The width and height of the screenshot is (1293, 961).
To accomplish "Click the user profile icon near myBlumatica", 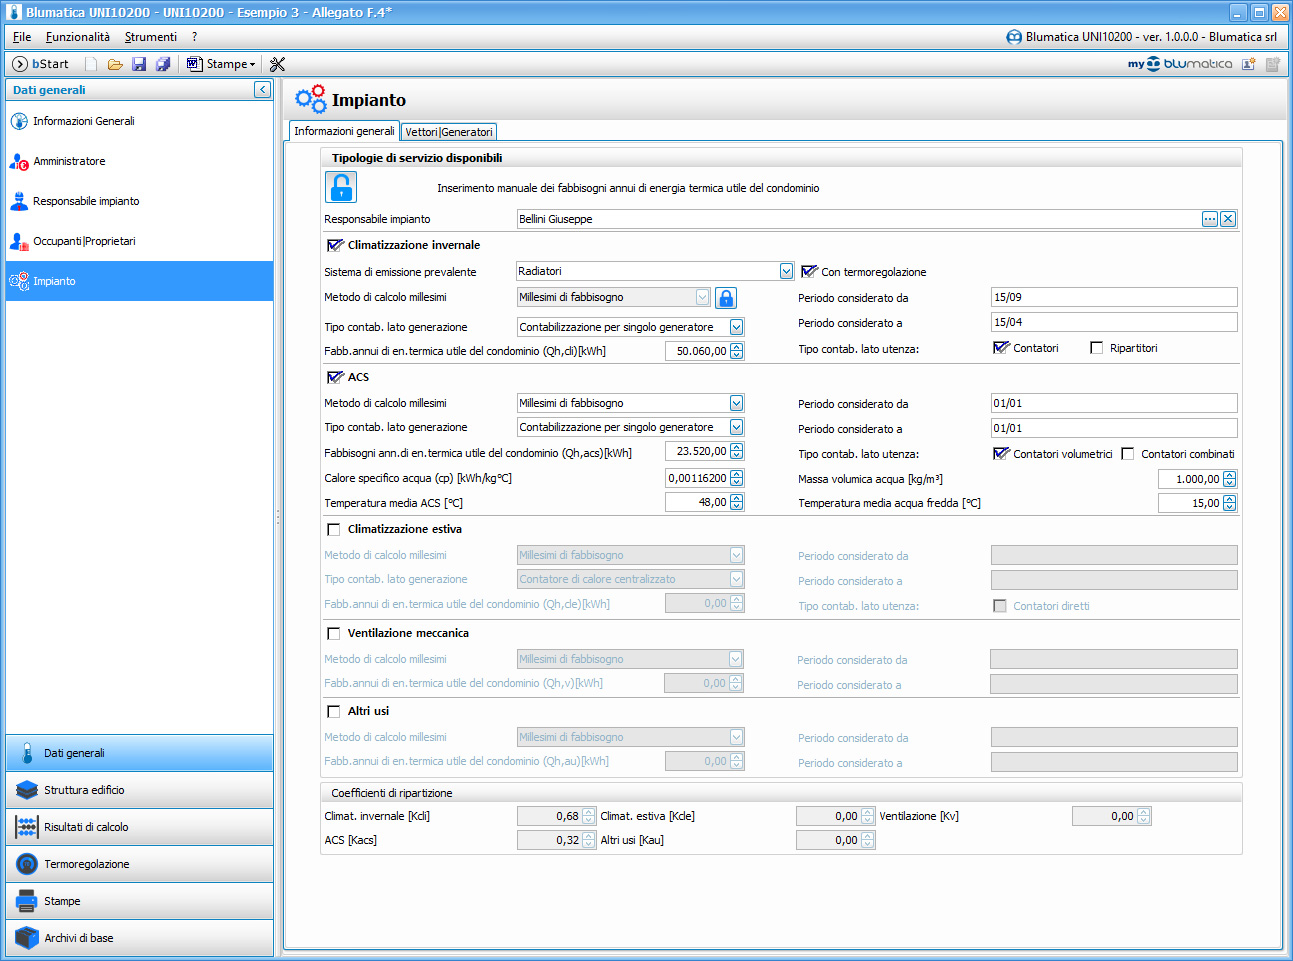I will pos(1249,64).
